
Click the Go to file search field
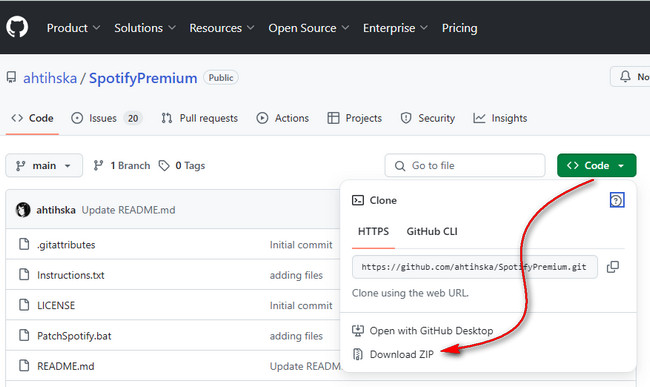click(465, 165)
